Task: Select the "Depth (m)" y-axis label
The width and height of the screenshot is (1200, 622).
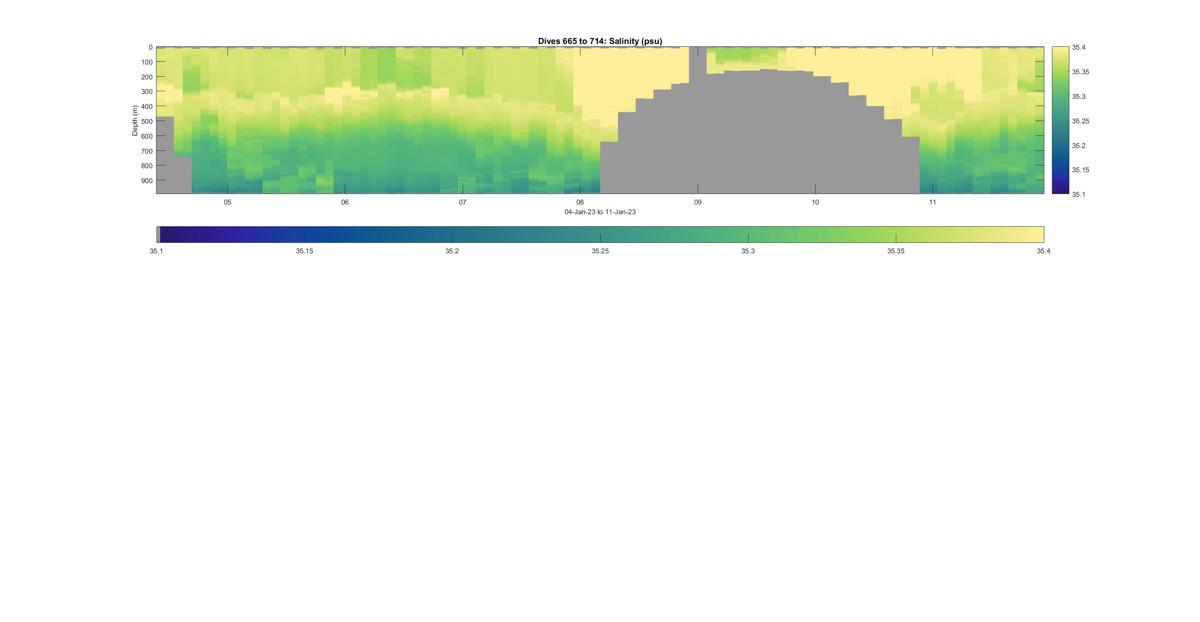Action: (x=134, y=120)
